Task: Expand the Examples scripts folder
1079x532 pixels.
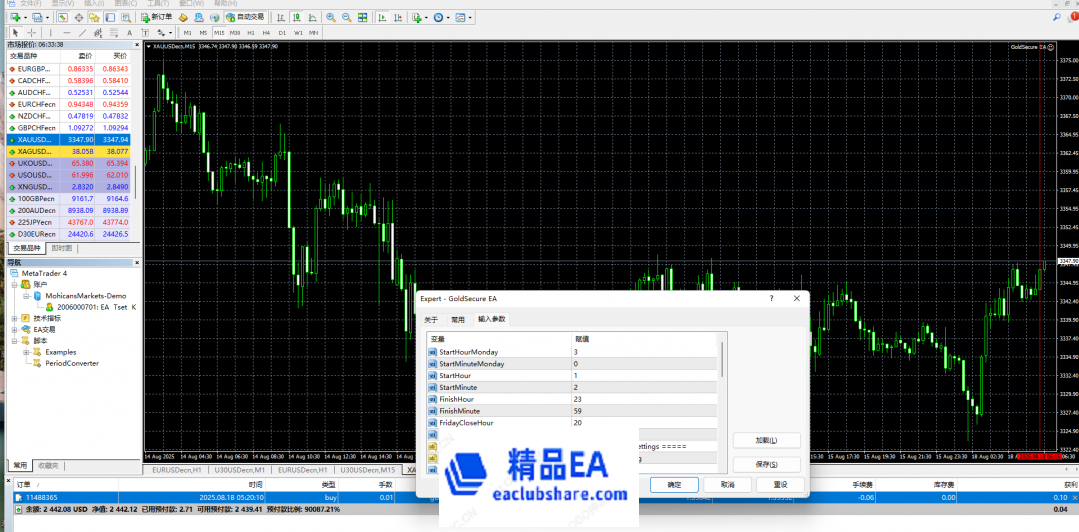Action: click(28, 352)
